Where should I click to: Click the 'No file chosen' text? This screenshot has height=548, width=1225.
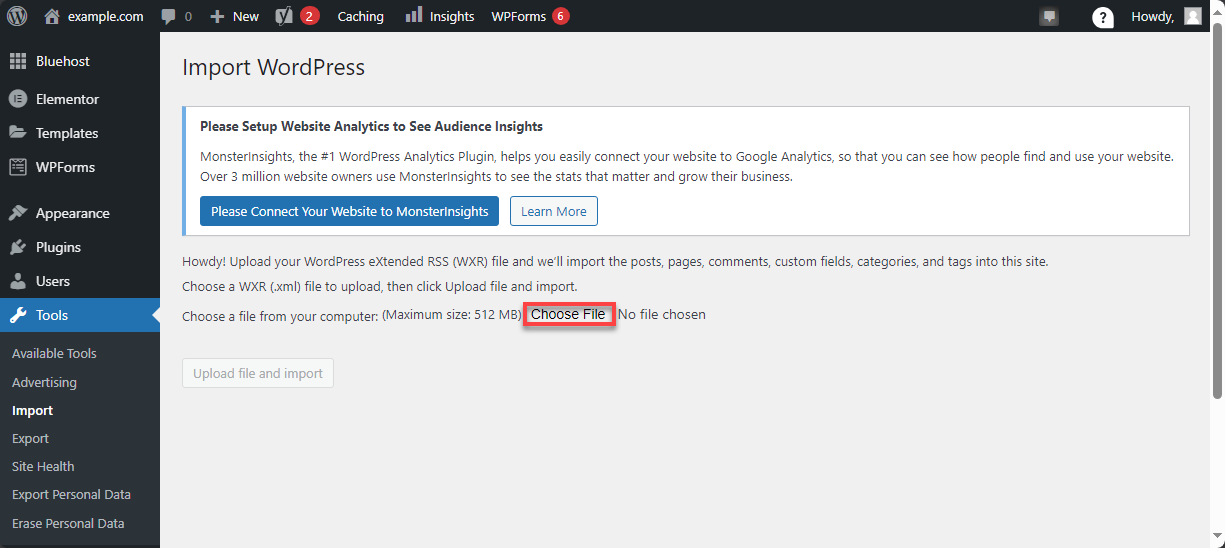(662, 314)
